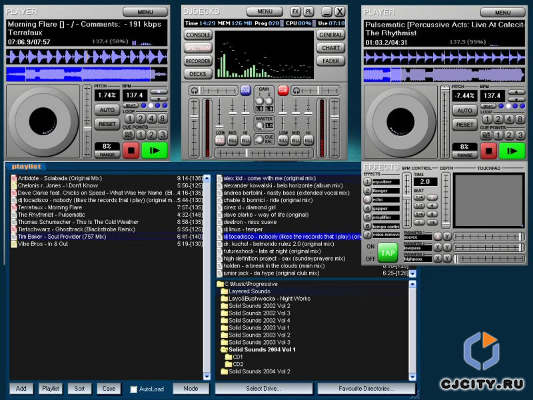Open Favourite Directories
Image resolution: width=533 pixels, height=400 pixels.
[366, 388]
